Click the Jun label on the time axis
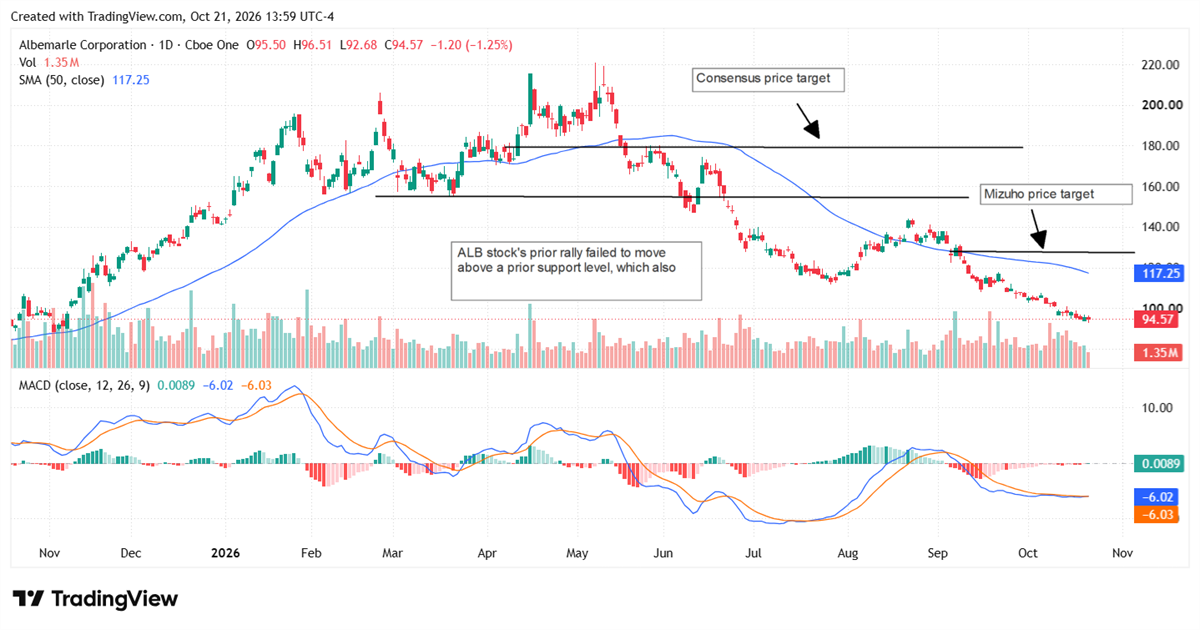 (664, 551)
